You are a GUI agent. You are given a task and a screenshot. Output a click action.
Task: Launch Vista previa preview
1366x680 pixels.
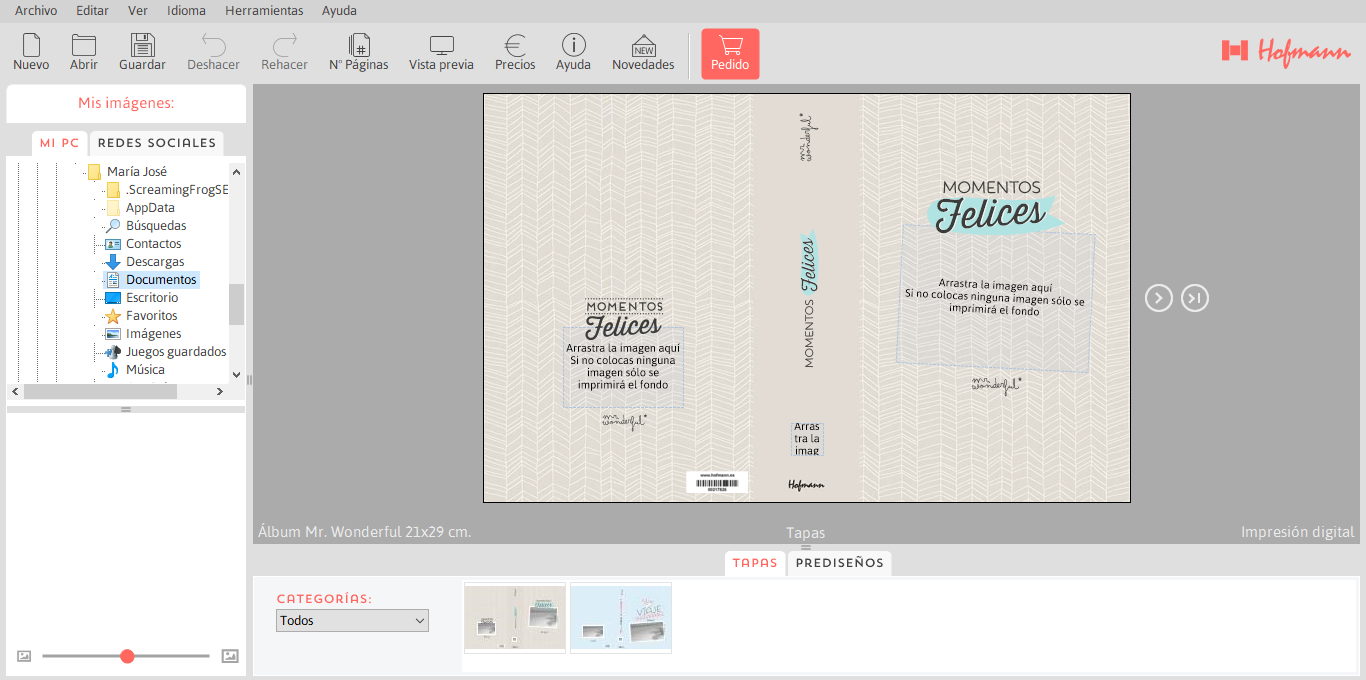[441, 52]
